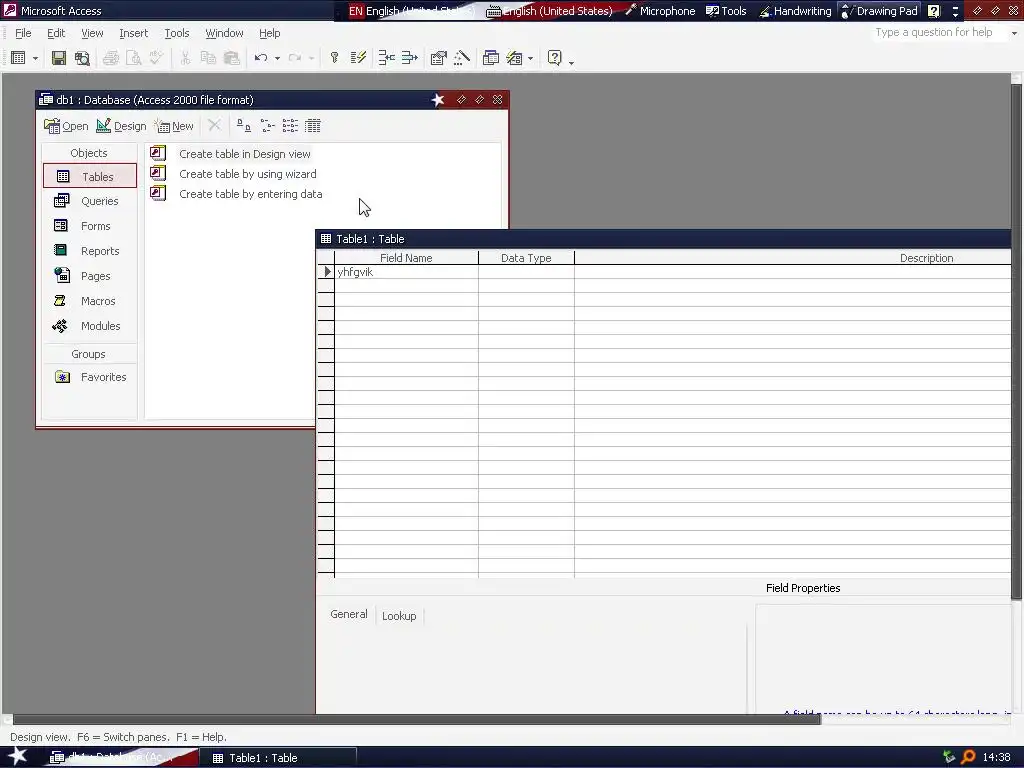This screenshot has height=768, width=1024.
Task: Switch database window to Large Icons view
Action: click(244, 125)
